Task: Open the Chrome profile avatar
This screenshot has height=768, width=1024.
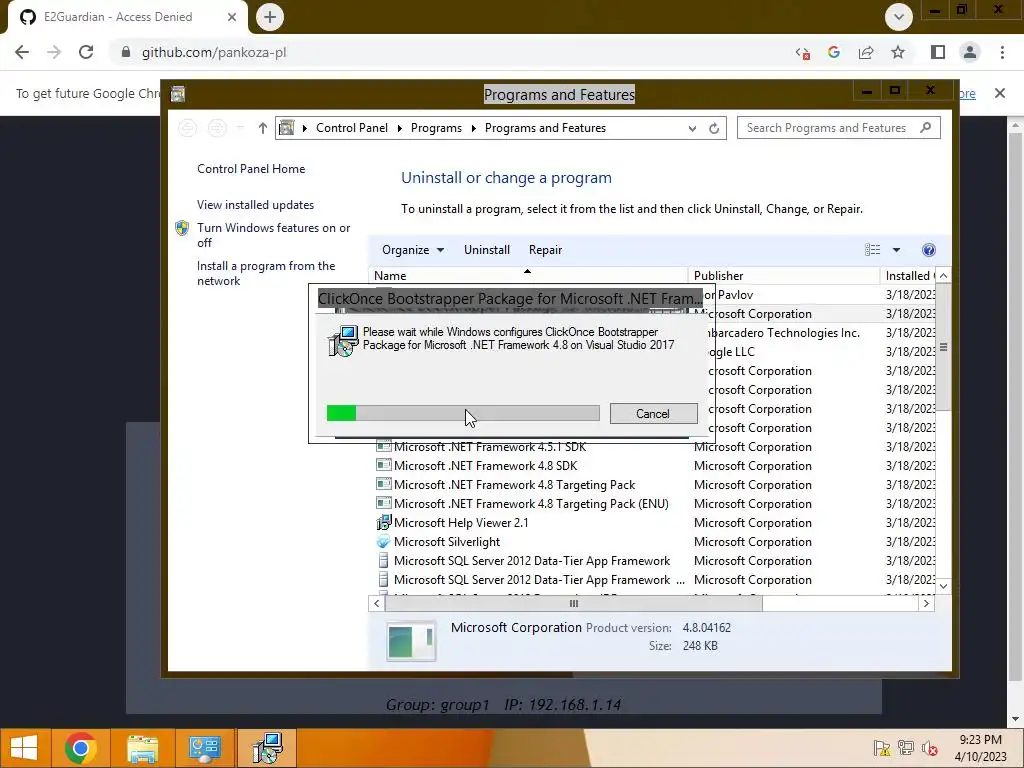Action: pyautogui.click(x=970, y=52)
